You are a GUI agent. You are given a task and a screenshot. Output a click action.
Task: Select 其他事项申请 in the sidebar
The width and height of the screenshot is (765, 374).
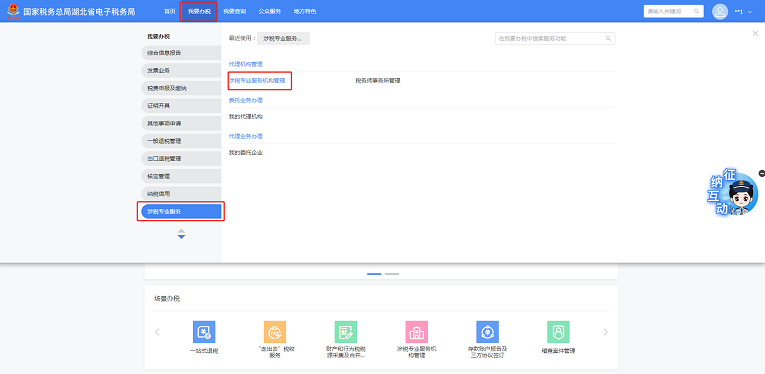coord(181,123)
